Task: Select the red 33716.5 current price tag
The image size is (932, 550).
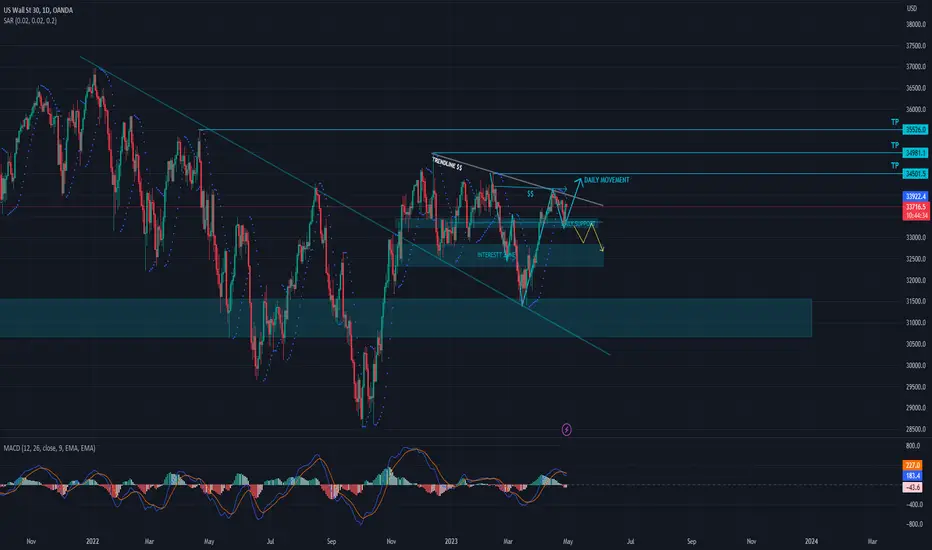Action: click(x=915, y=207)
